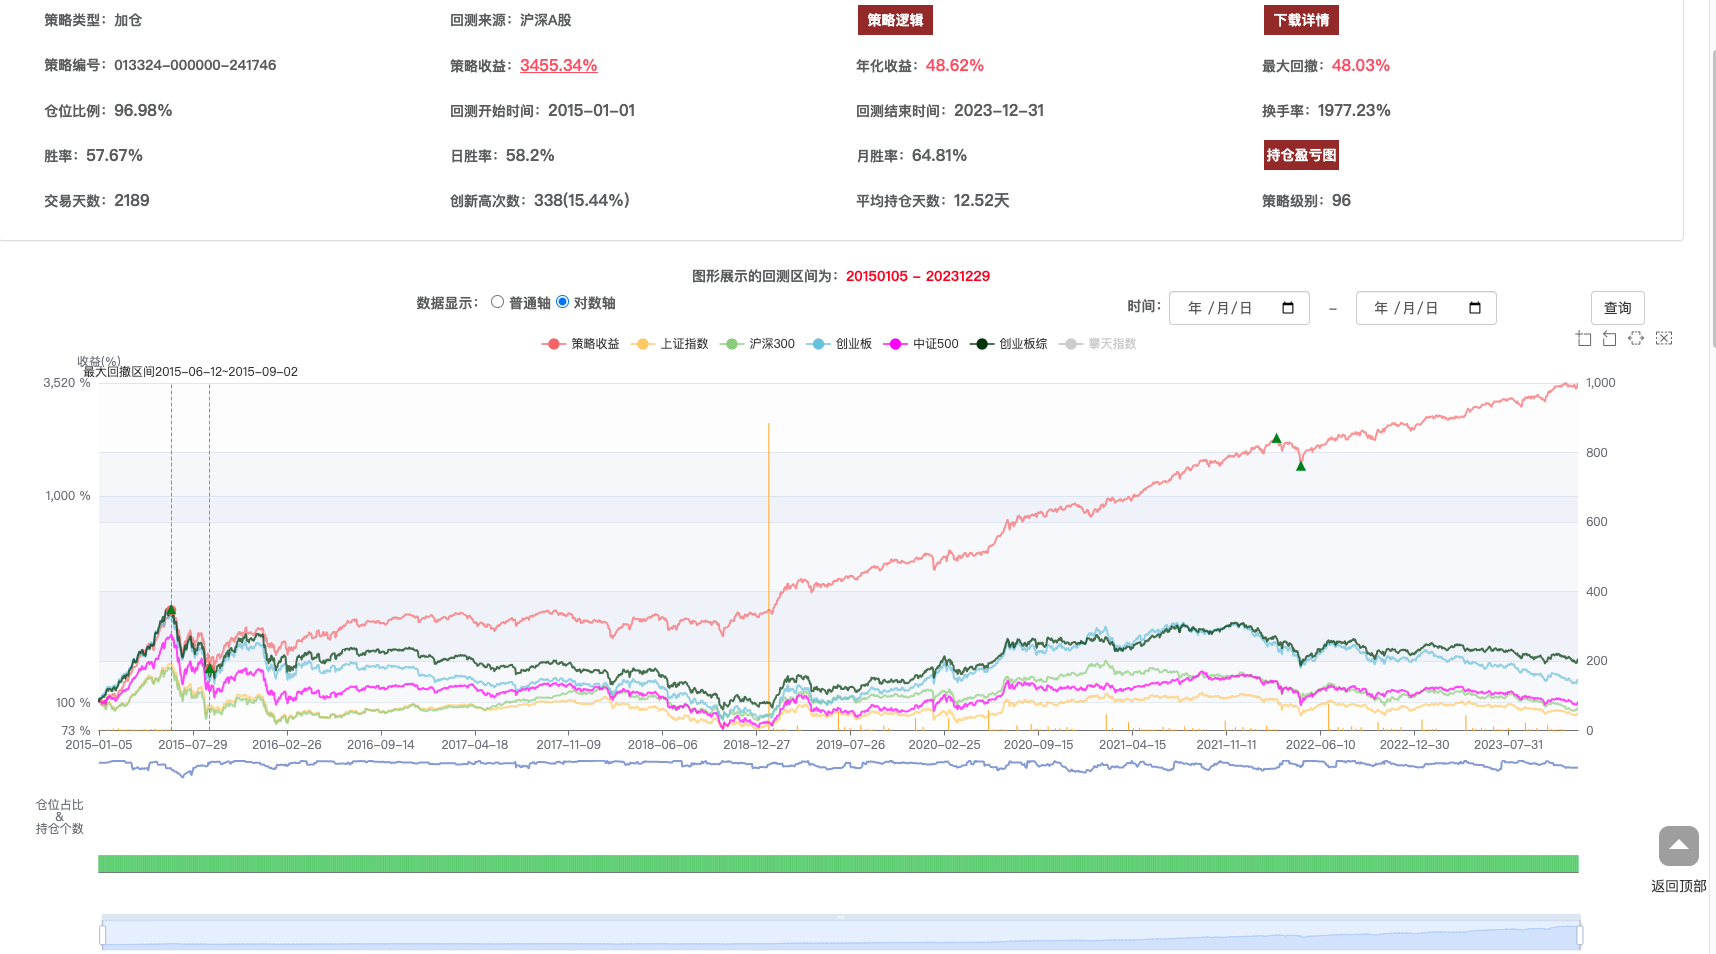
Task: Click the 胜率 value 57.67%
Action: [114, 155]
